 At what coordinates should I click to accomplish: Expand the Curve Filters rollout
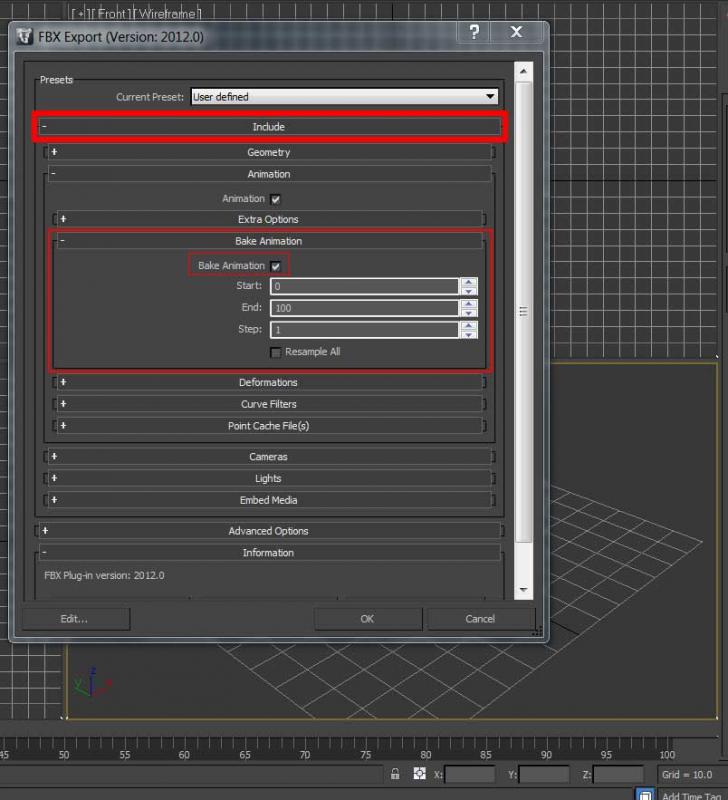(x=269, y=404)
